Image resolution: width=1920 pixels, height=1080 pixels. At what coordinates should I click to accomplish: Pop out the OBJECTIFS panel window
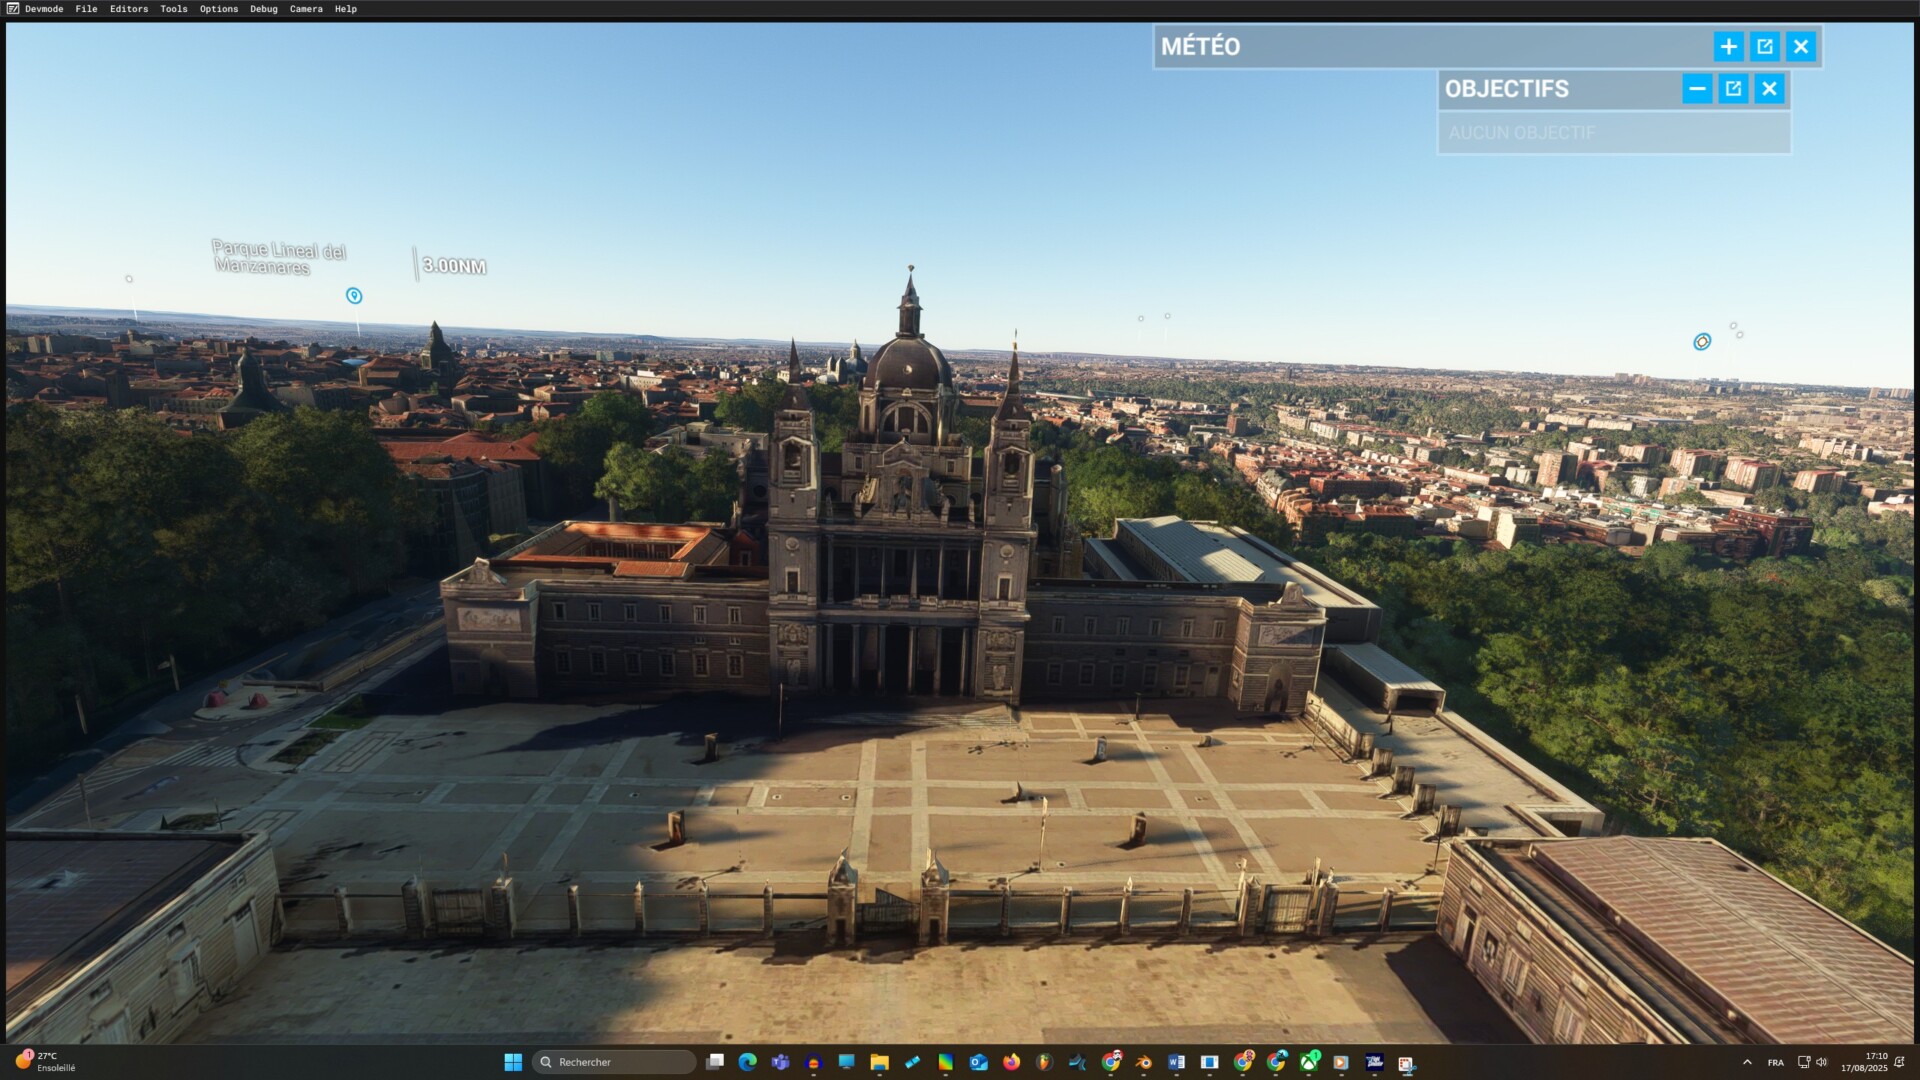click(1733, 89)
